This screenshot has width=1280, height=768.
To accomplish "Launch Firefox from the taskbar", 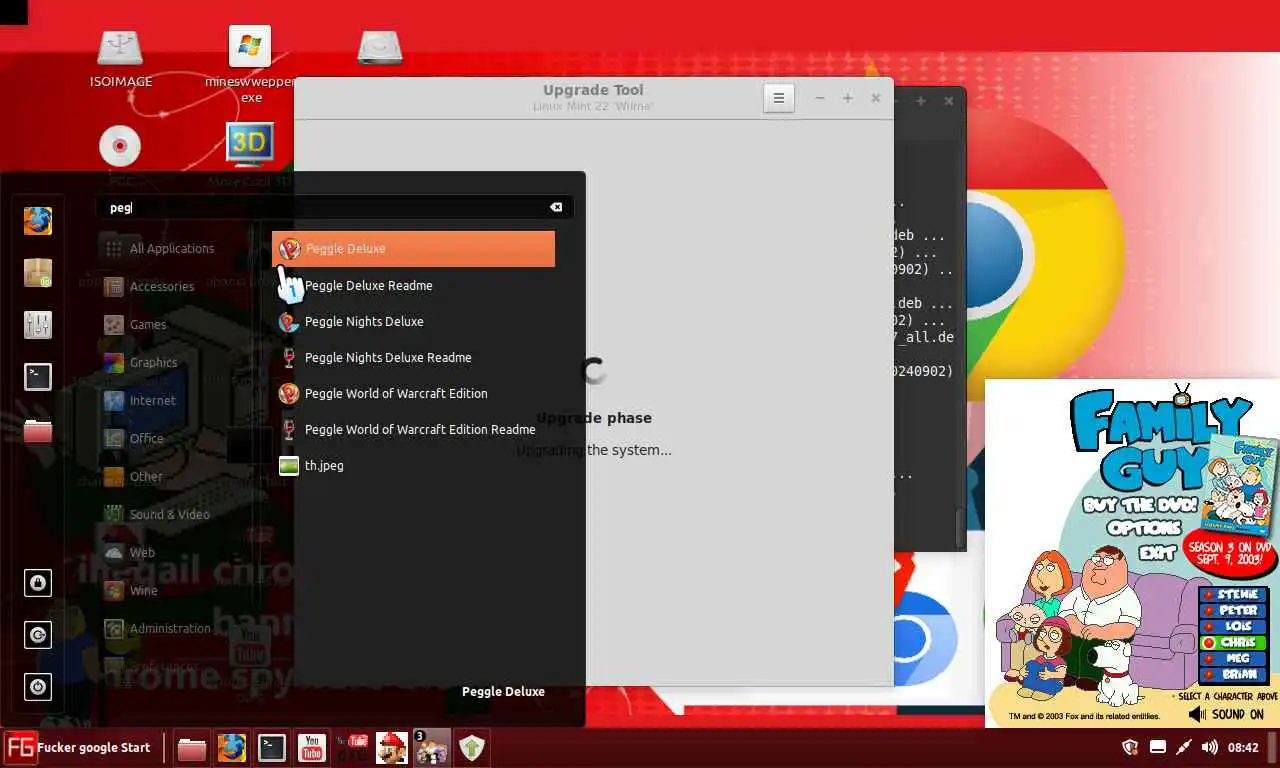I will (231, 748).
